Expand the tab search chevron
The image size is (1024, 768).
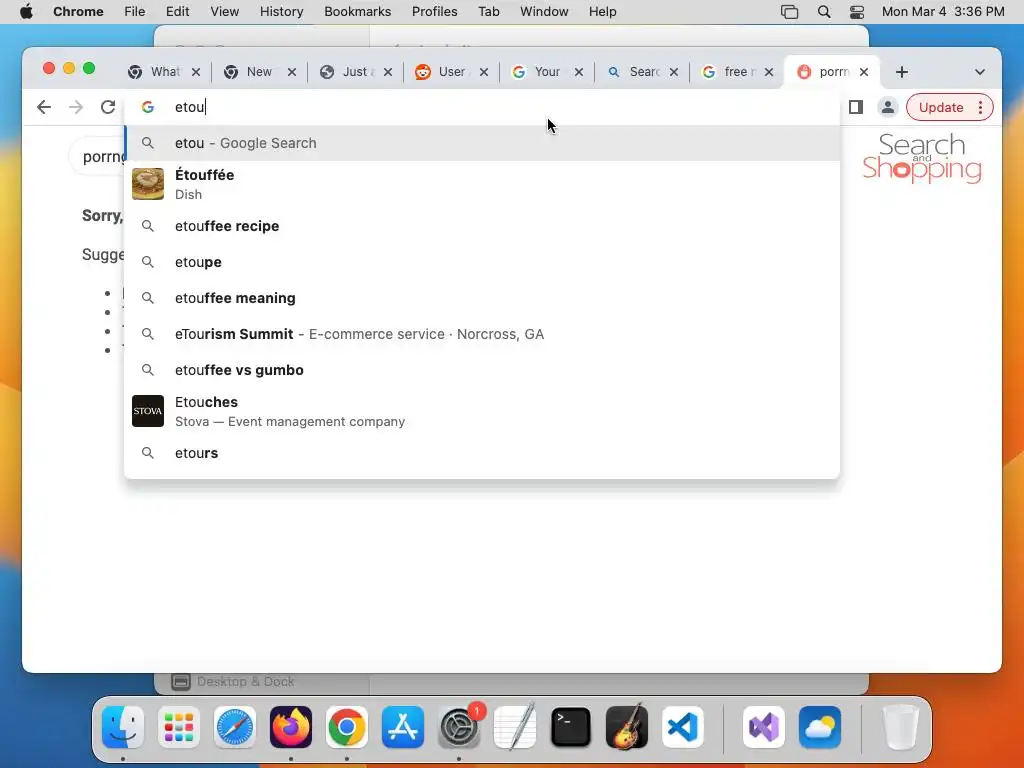click(980, 72)
